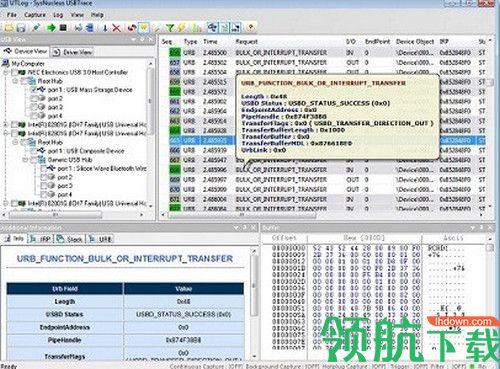Toggle the third blue-framed panel icon in toolbar
500x369 pixels.
tap(236, 27)
